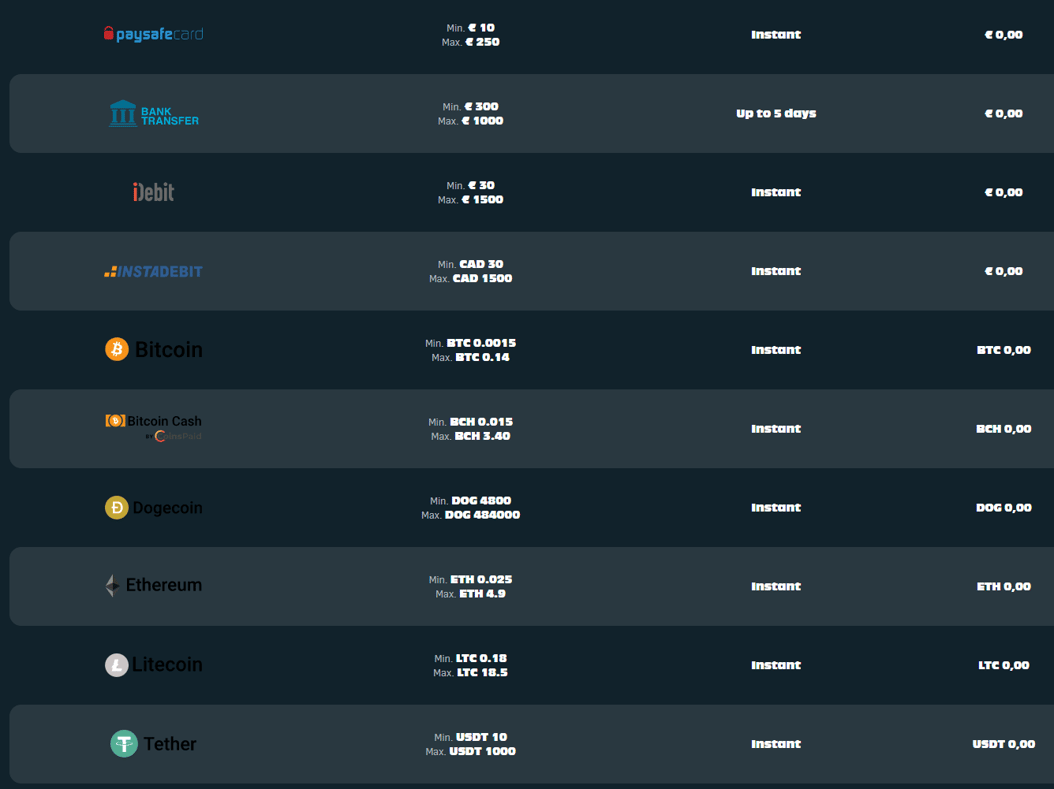Click the orange Bitcoin coin icon
This screenshot has width=1054, height=789.
coord(117,349)
